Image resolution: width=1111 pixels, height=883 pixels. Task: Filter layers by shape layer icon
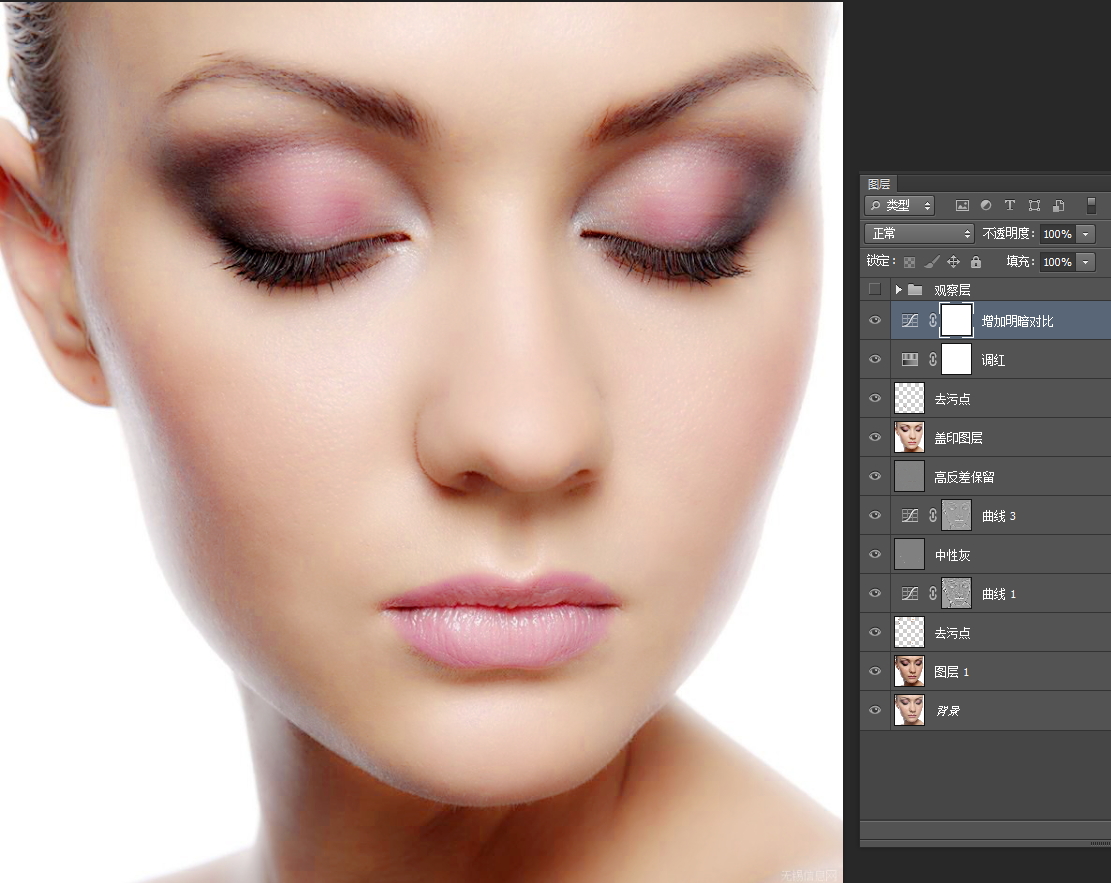(x=1034, y=206)
